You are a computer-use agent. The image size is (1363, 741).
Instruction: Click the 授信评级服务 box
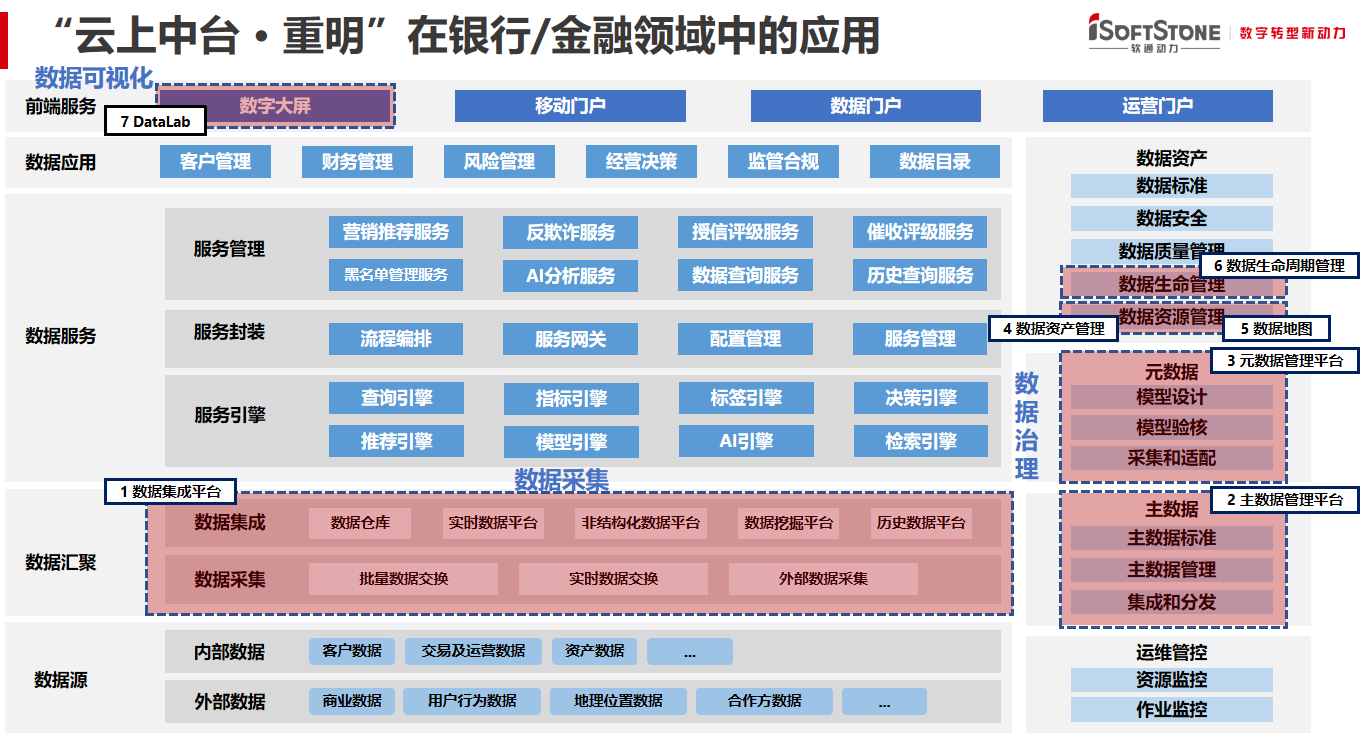tap(745, 232)
